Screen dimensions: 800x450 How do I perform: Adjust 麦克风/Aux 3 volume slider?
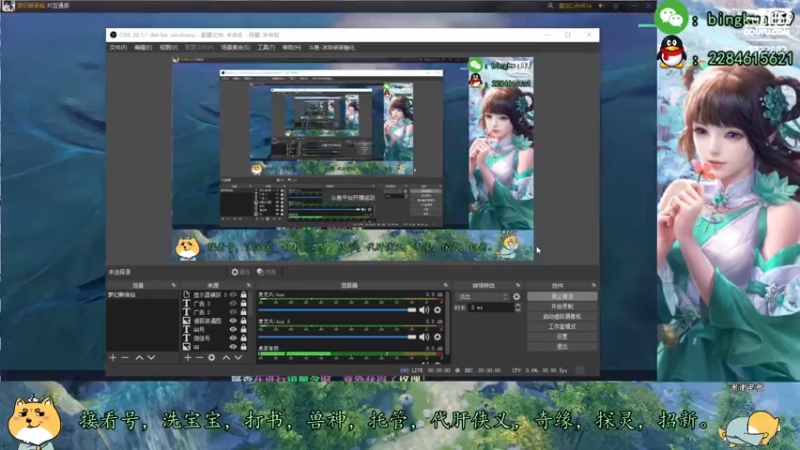(337, 337)
